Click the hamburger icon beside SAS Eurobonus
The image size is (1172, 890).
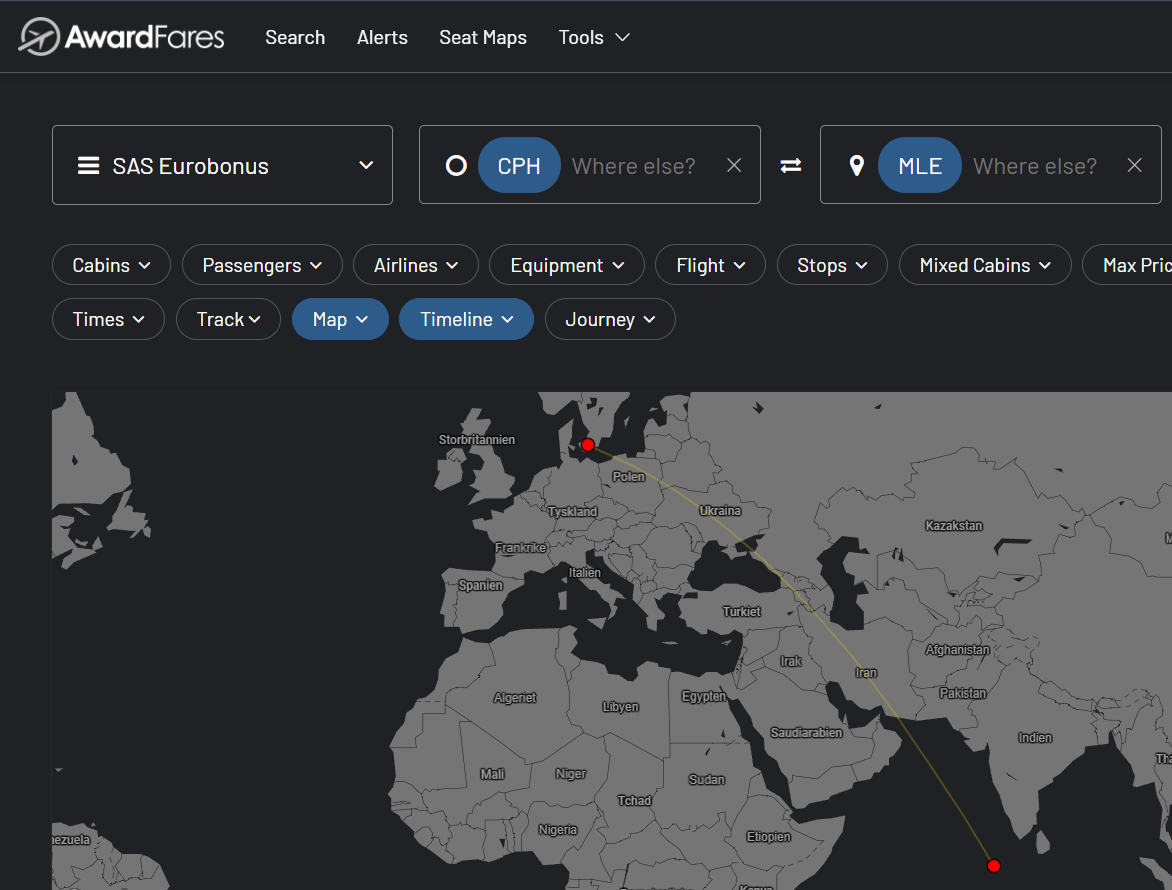click(x=89, y=165)
